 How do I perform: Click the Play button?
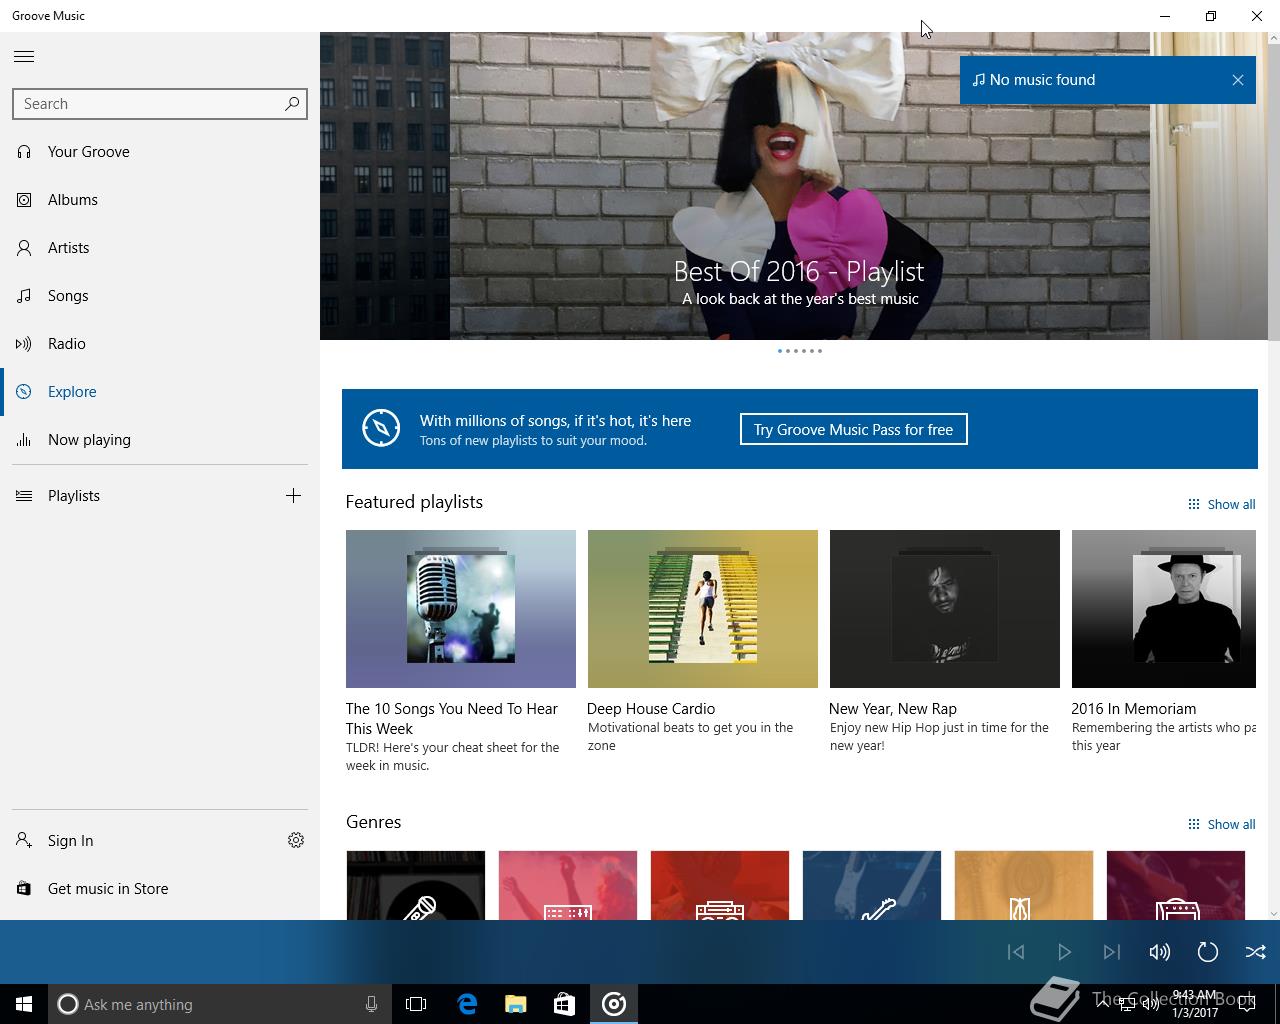[1064, 952]
